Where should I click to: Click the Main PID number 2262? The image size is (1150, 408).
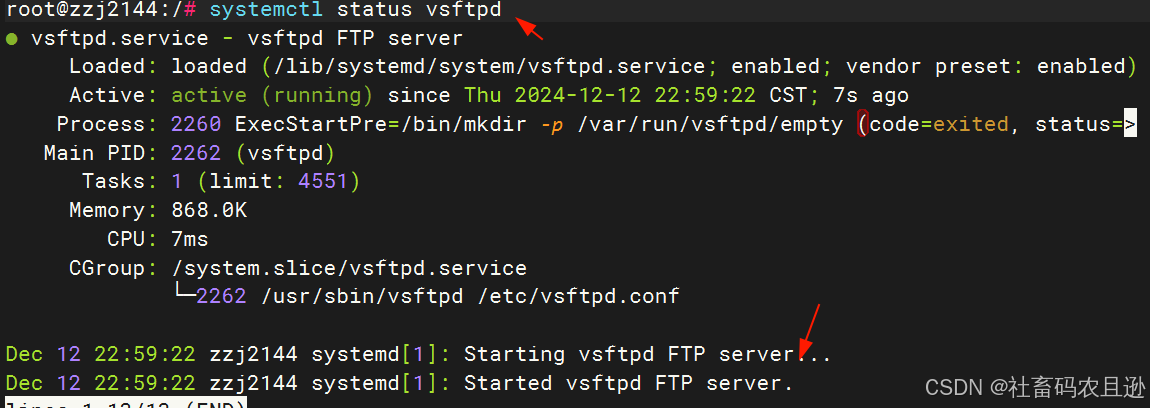[196, 153]
